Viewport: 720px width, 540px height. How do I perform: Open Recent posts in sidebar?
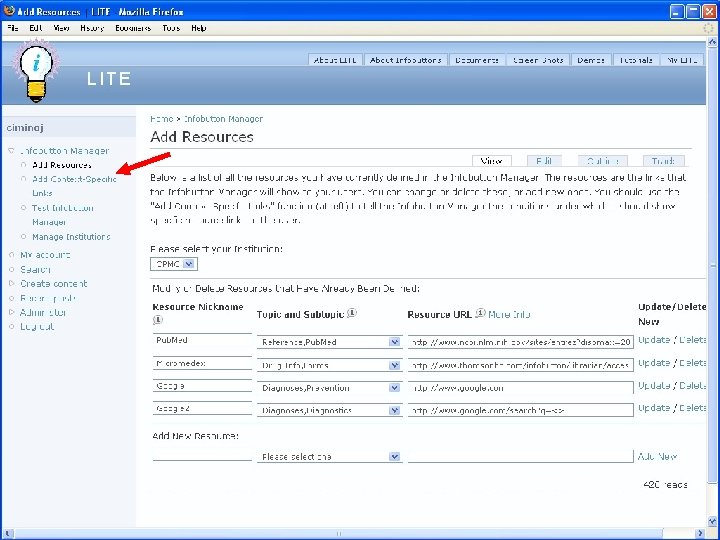point(47,298)
